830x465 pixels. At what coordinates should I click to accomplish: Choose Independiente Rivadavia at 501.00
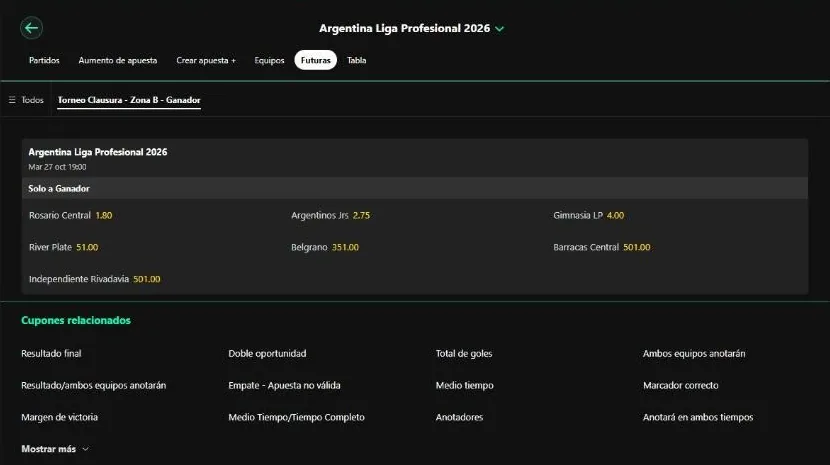[94, 279]
